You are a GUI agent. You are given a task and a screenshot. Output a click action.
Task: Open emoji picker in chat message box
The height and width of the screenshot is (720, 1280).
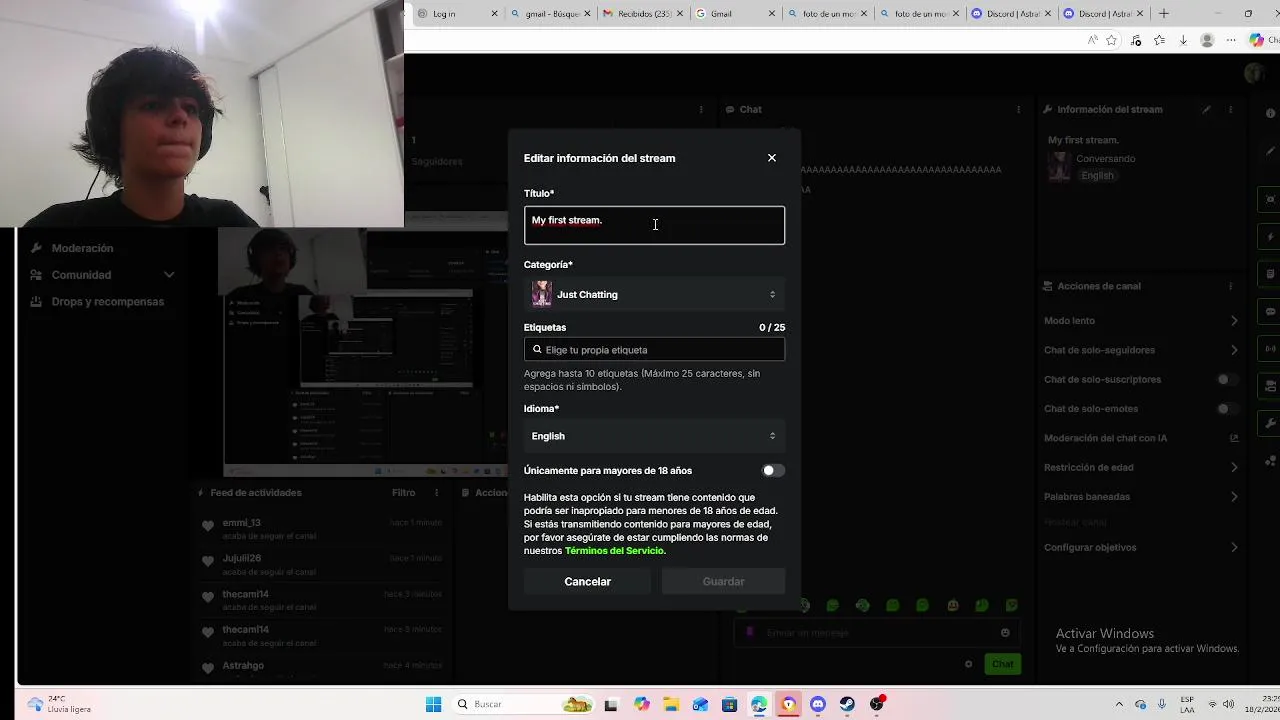click(x=1005, y=632)
